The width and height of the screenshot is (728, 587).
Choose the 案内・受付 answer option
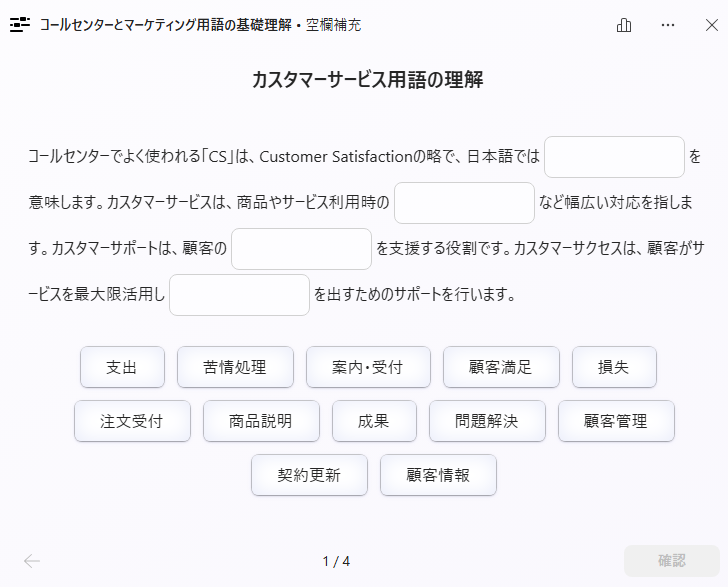pyautogui.click(x=368, y=367)
